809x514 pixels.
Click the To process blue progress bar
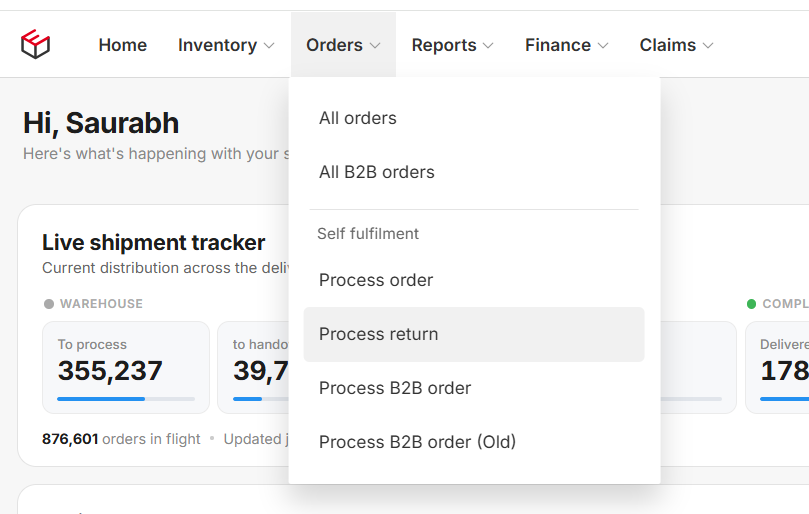pyautogui.click(x=126, y=399)
